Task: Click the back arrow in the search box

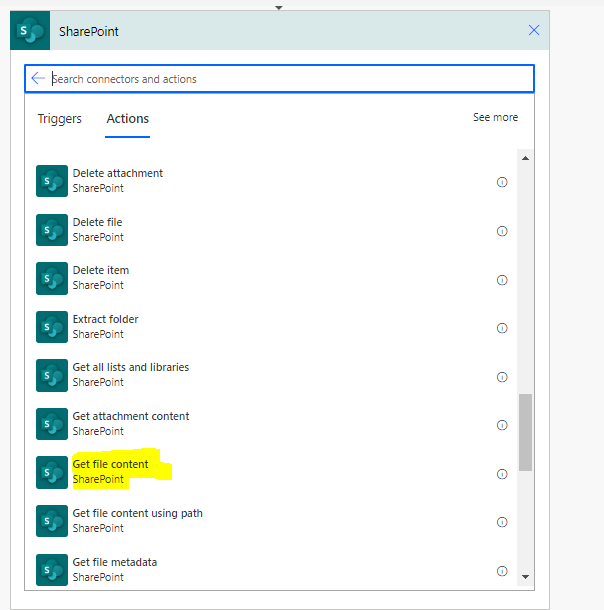Action: 38,79
